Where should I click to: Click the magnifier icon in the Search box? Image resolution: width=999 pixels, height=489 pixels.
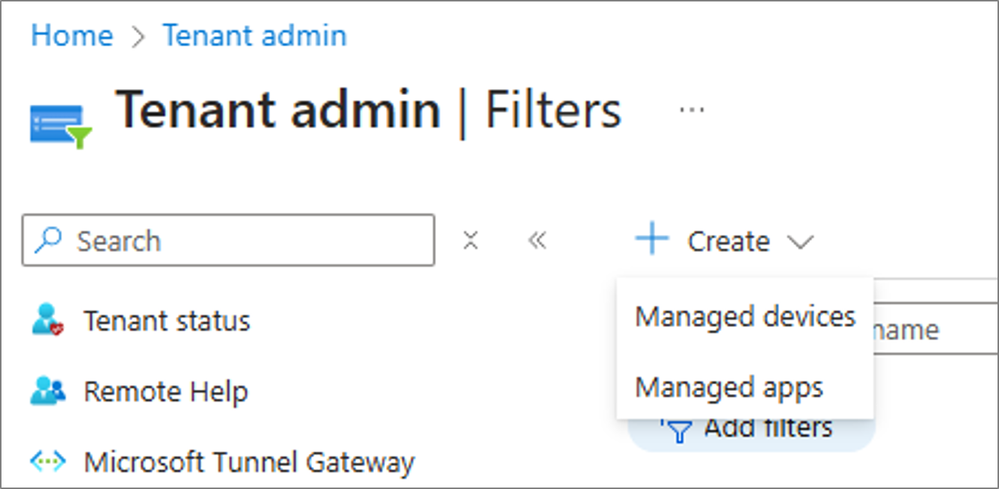click(48, 240)
